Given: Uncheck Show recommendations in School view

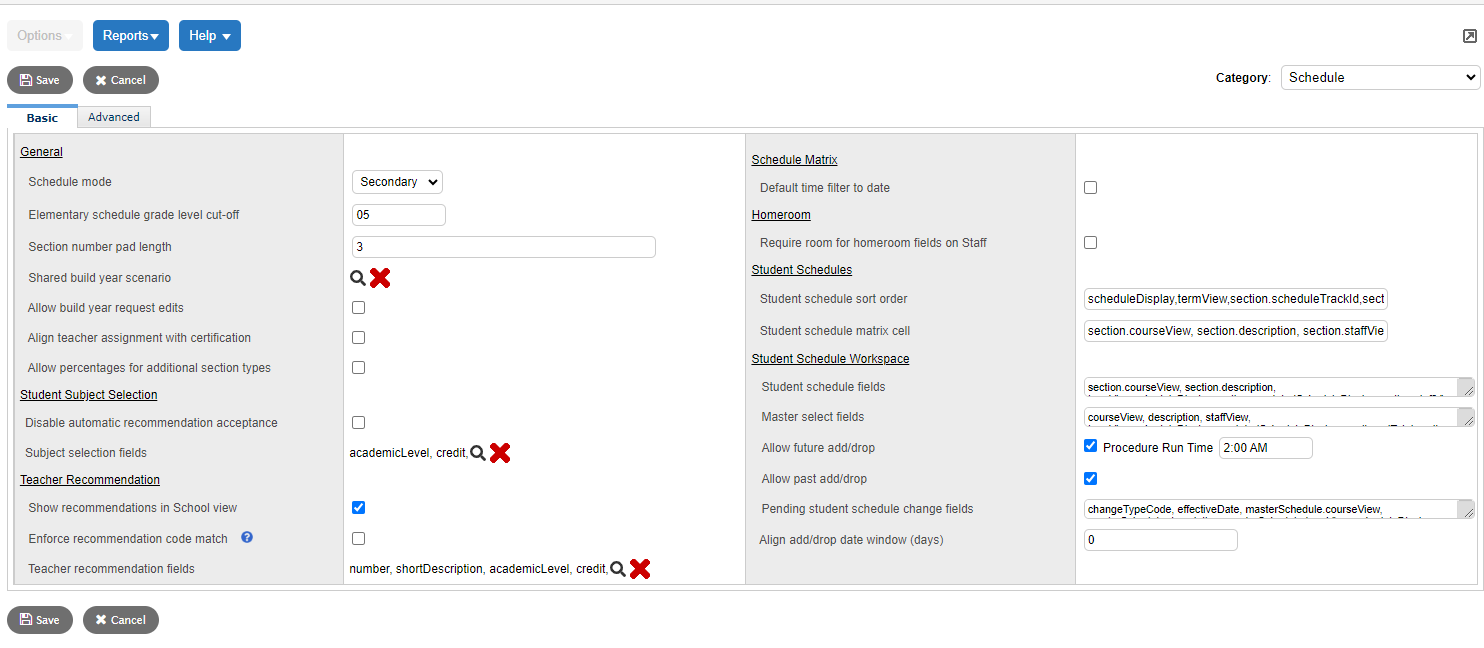Looking at the screenshot, I should click(358, 507).
